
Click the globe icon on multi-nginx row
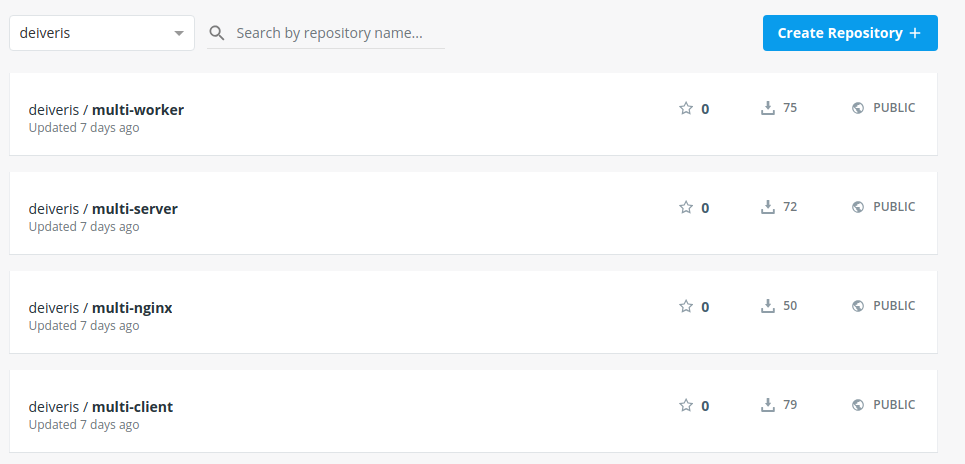tap(858, 306)
